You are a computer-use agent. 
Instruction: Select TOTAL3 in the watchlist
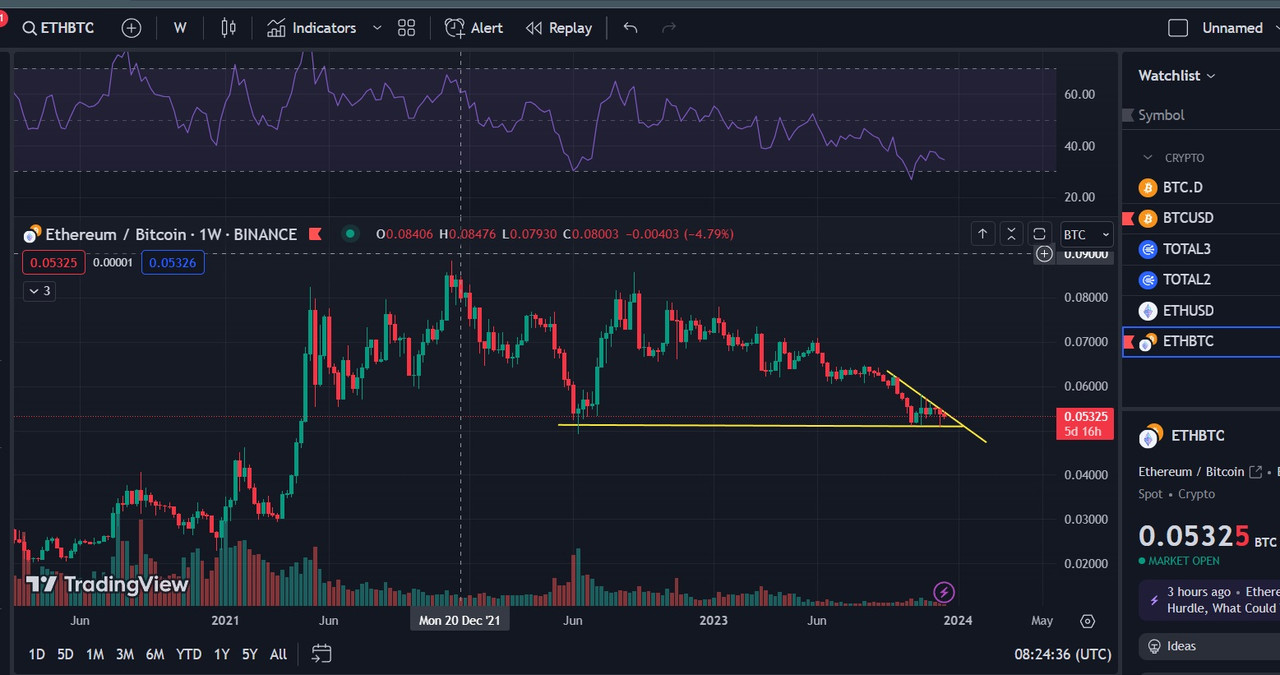(1201, 249)
